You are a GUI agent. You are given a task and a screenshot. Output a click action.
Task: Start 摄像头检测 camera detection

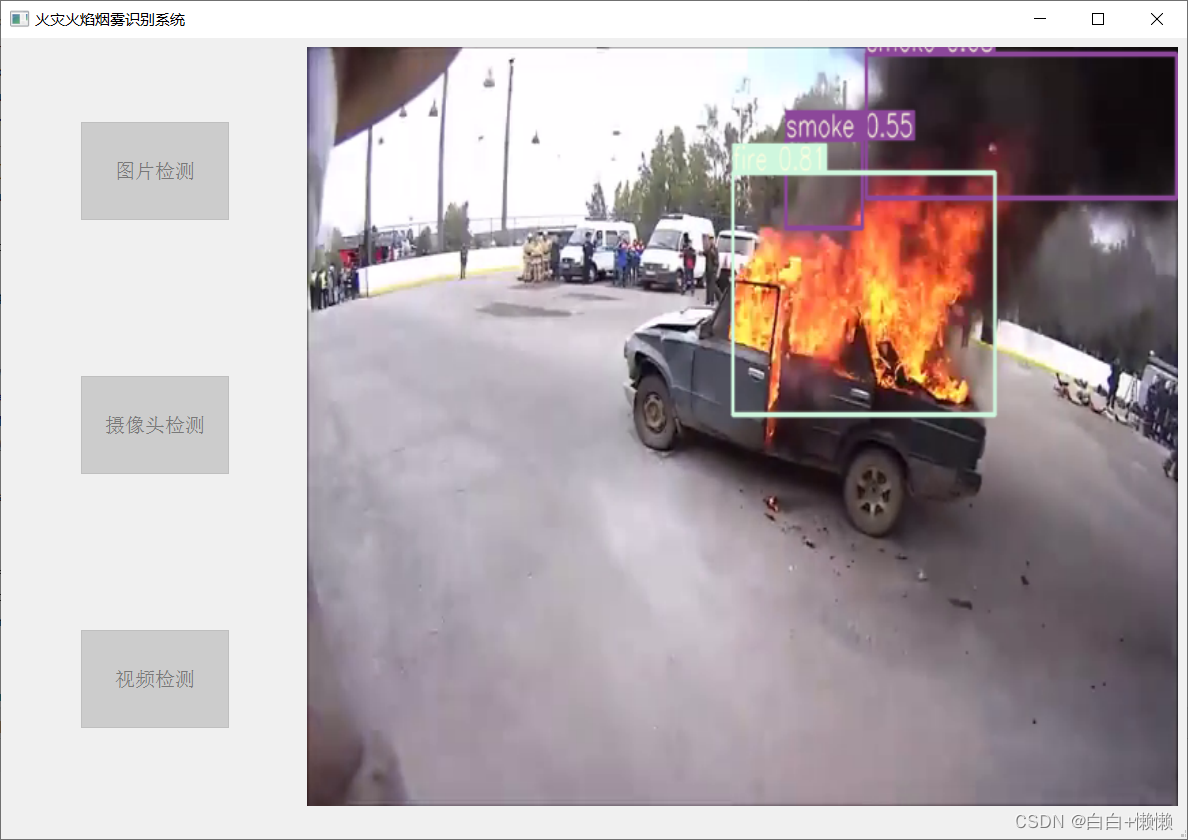(x=155, y=425)
